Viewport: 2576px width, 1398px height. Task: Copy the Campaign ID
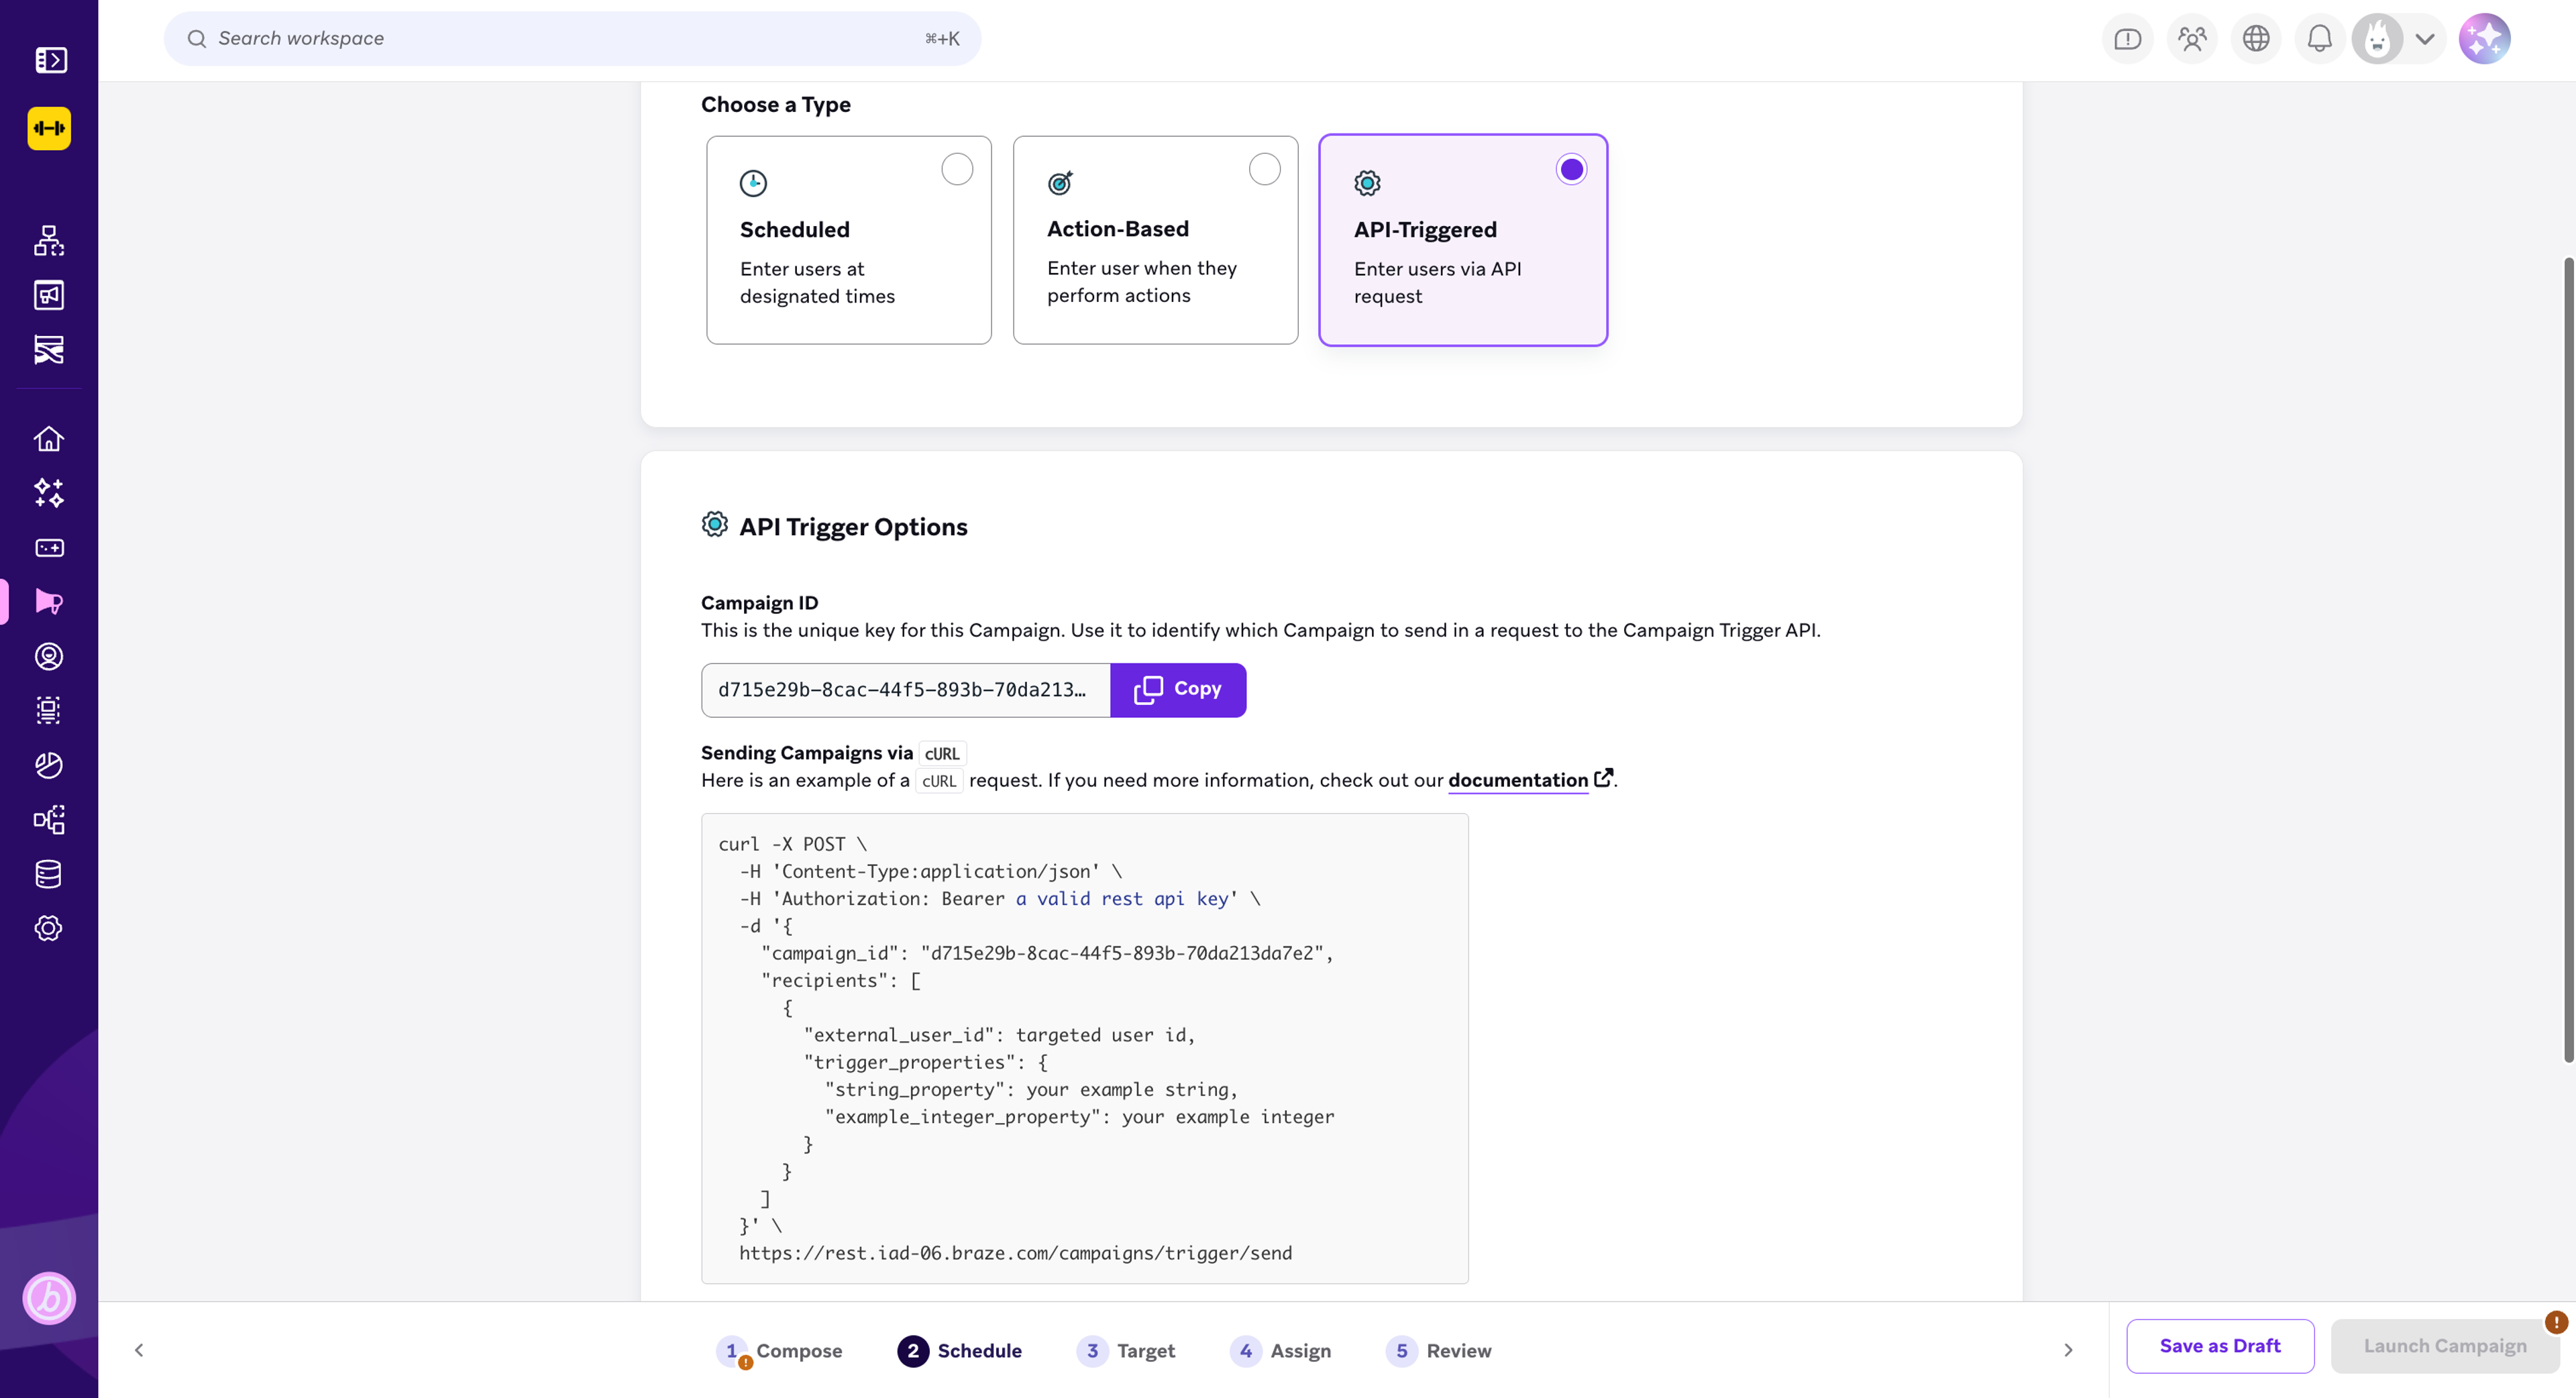tap(1178, 689)
